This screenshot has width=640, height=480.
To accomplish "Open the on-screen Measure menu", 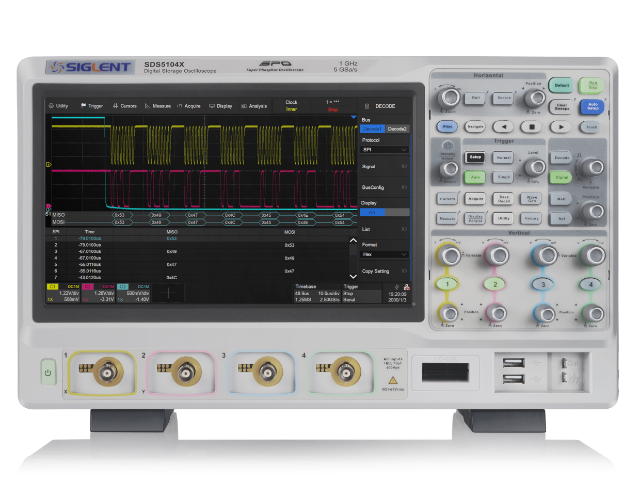I will 158,106.
